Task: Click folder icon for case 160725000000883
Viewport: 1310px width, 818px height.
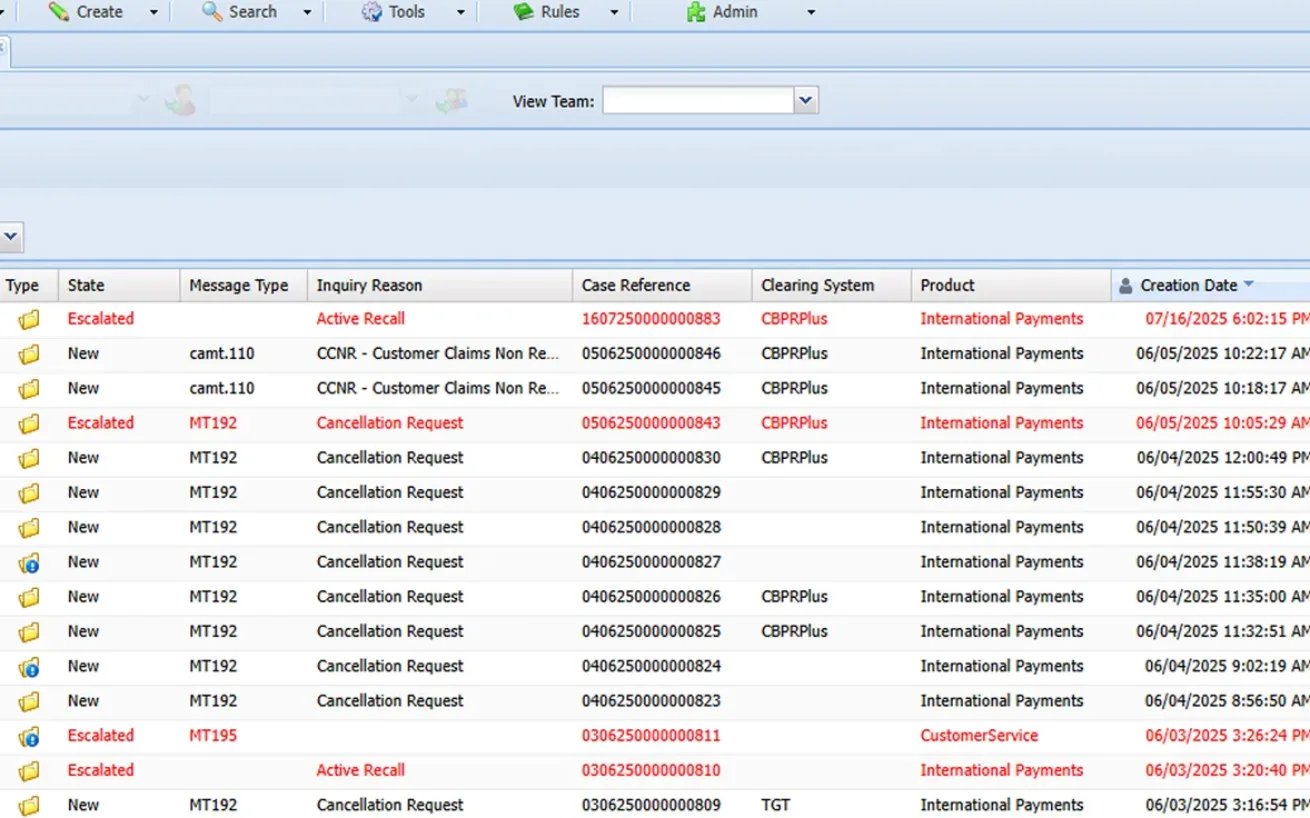Action: tap(29, 320)
